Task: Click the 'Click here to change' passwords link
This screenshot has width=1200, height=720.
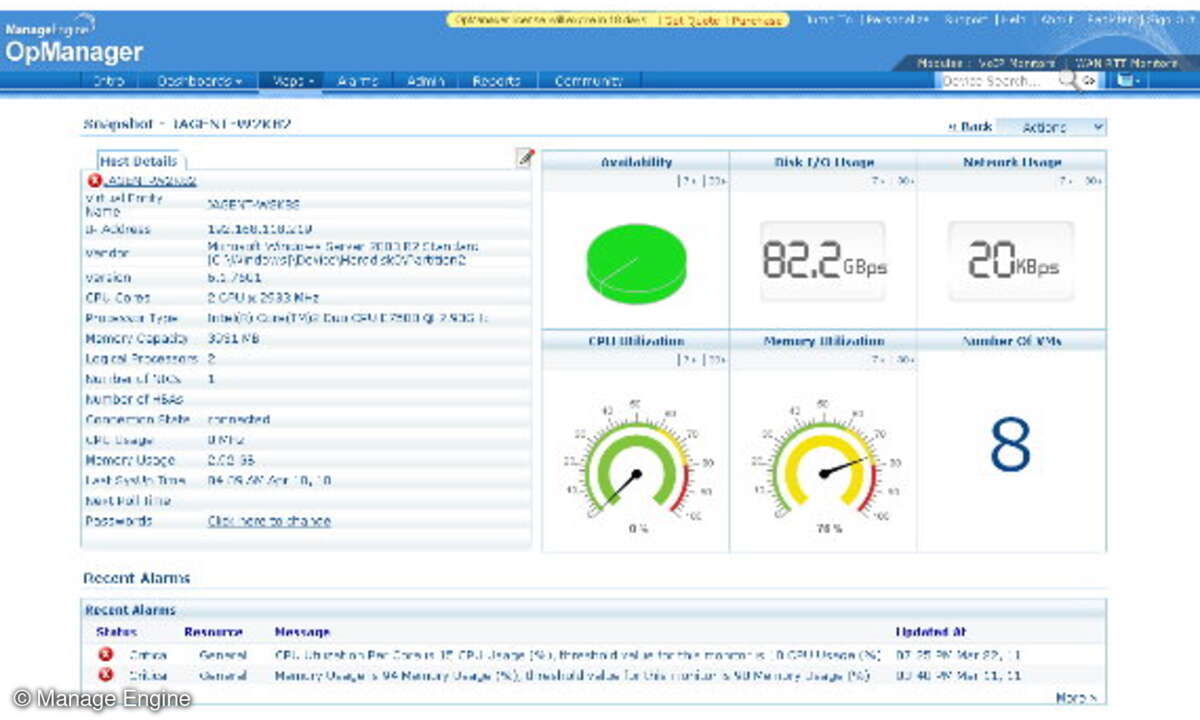Action: click(269, 521)
